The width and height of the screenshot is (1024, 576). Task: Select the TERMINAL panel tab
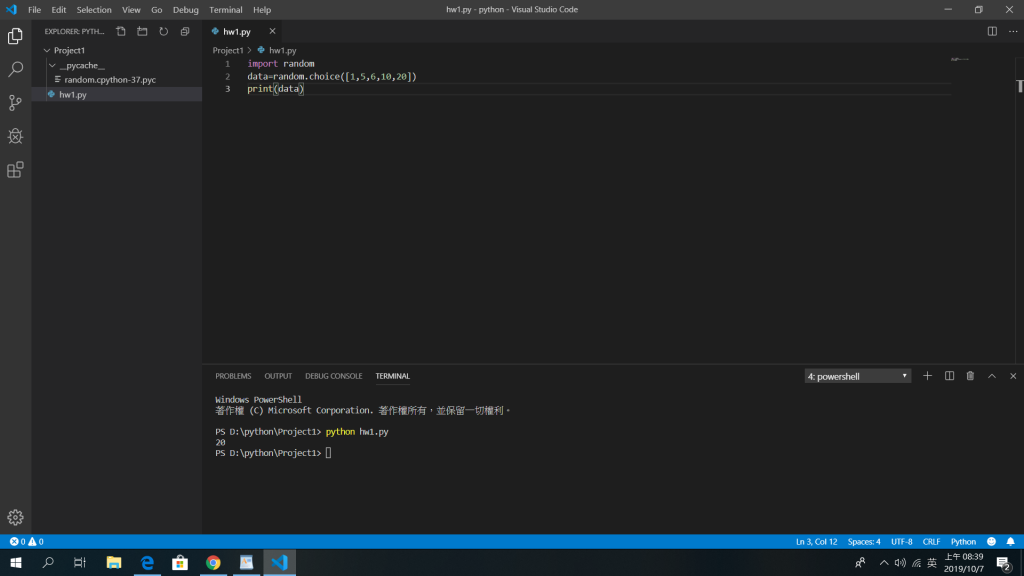[x=392, y=376]
